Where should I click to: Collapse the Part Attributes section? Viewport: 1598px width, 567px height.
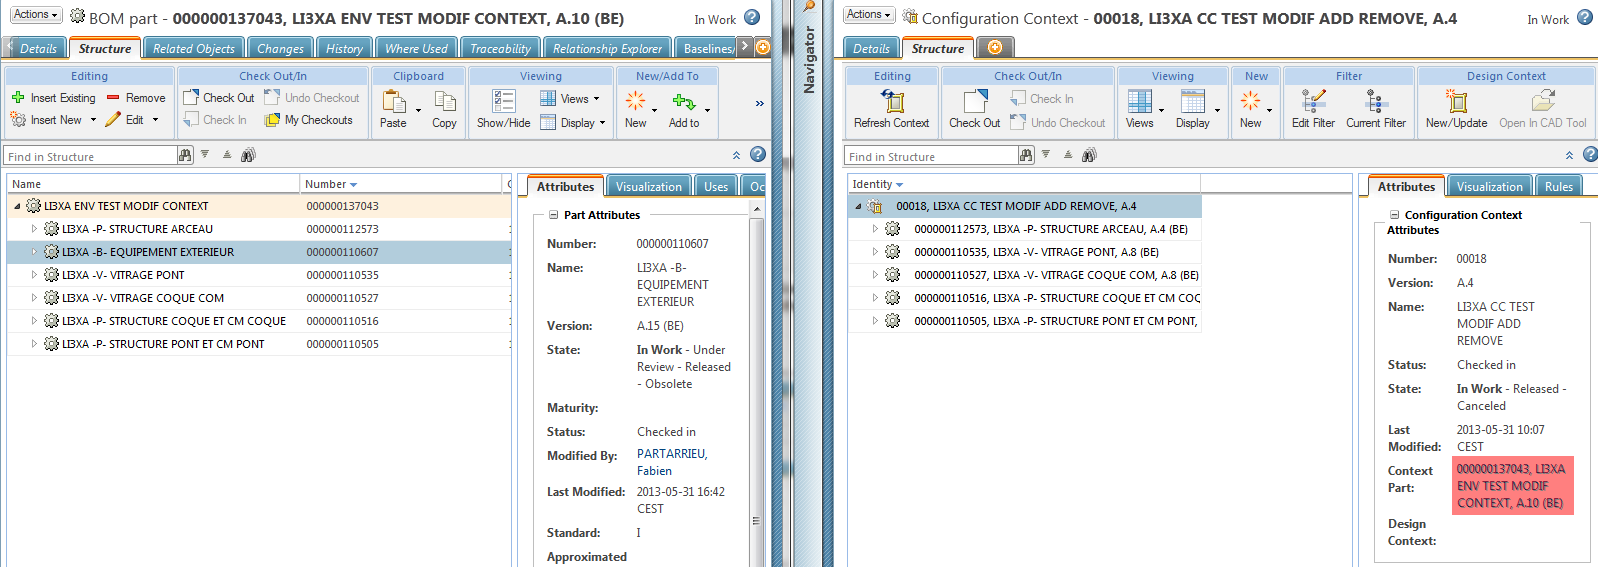click(x=553, y=215)
